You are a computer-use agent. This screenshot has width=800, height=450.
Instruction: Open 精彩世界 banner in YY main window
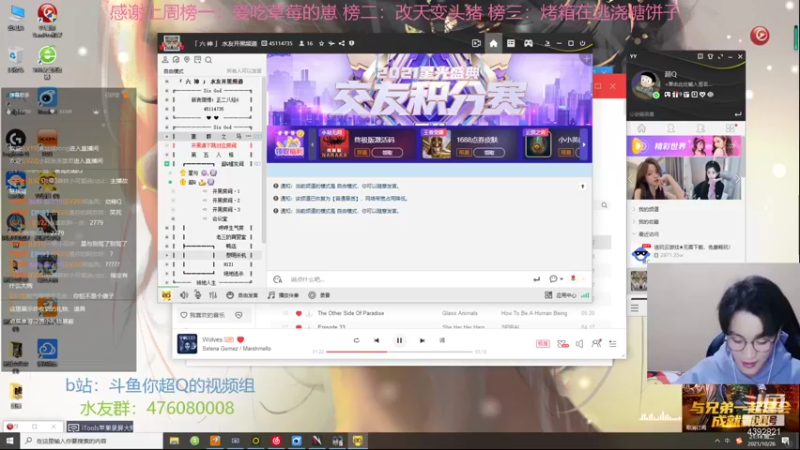click(x=684, y=146)
